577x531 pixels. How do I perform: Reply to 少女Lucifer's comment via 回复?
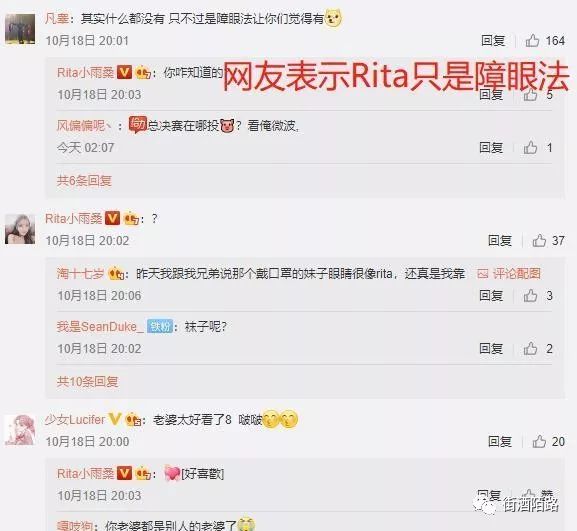click(x=500, y=441)
